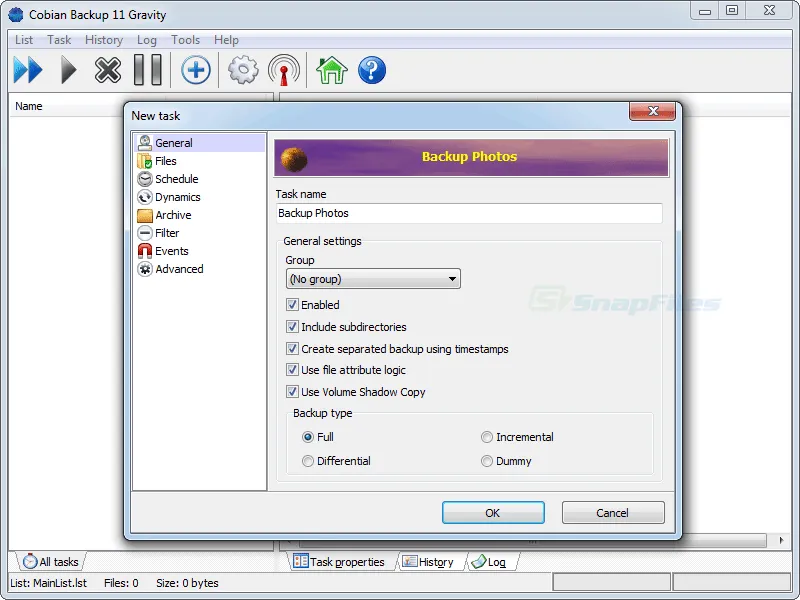Run all tasks with the double-arrow icon
Viewport: 800px width, 600px height.
[28, 70]
